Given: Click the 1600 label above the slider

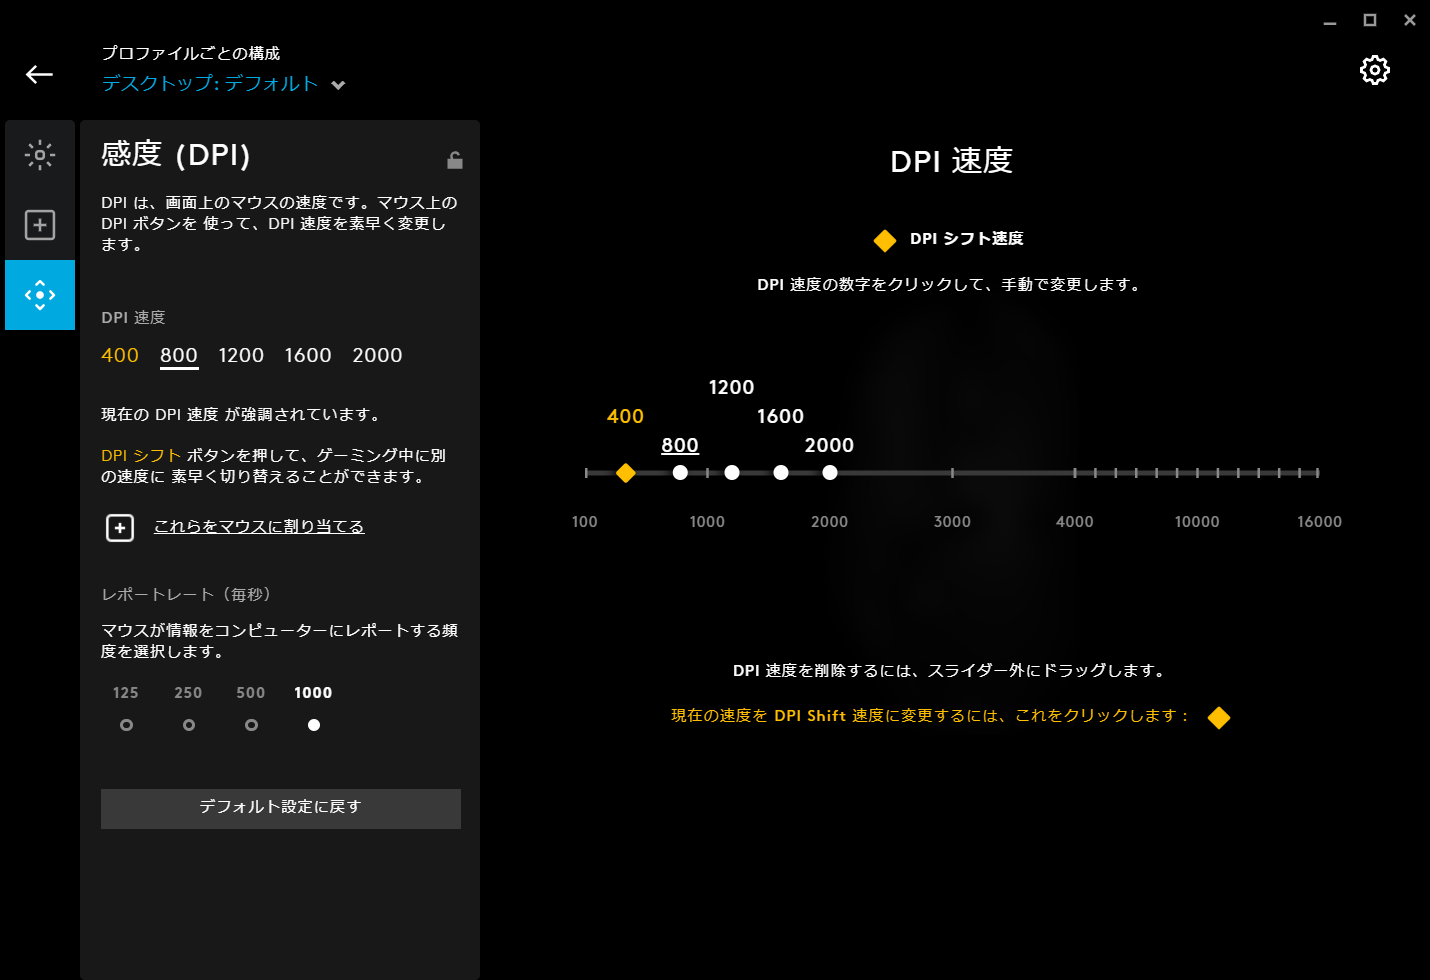Looking at the screenshot, I should [x=781, y=416].
